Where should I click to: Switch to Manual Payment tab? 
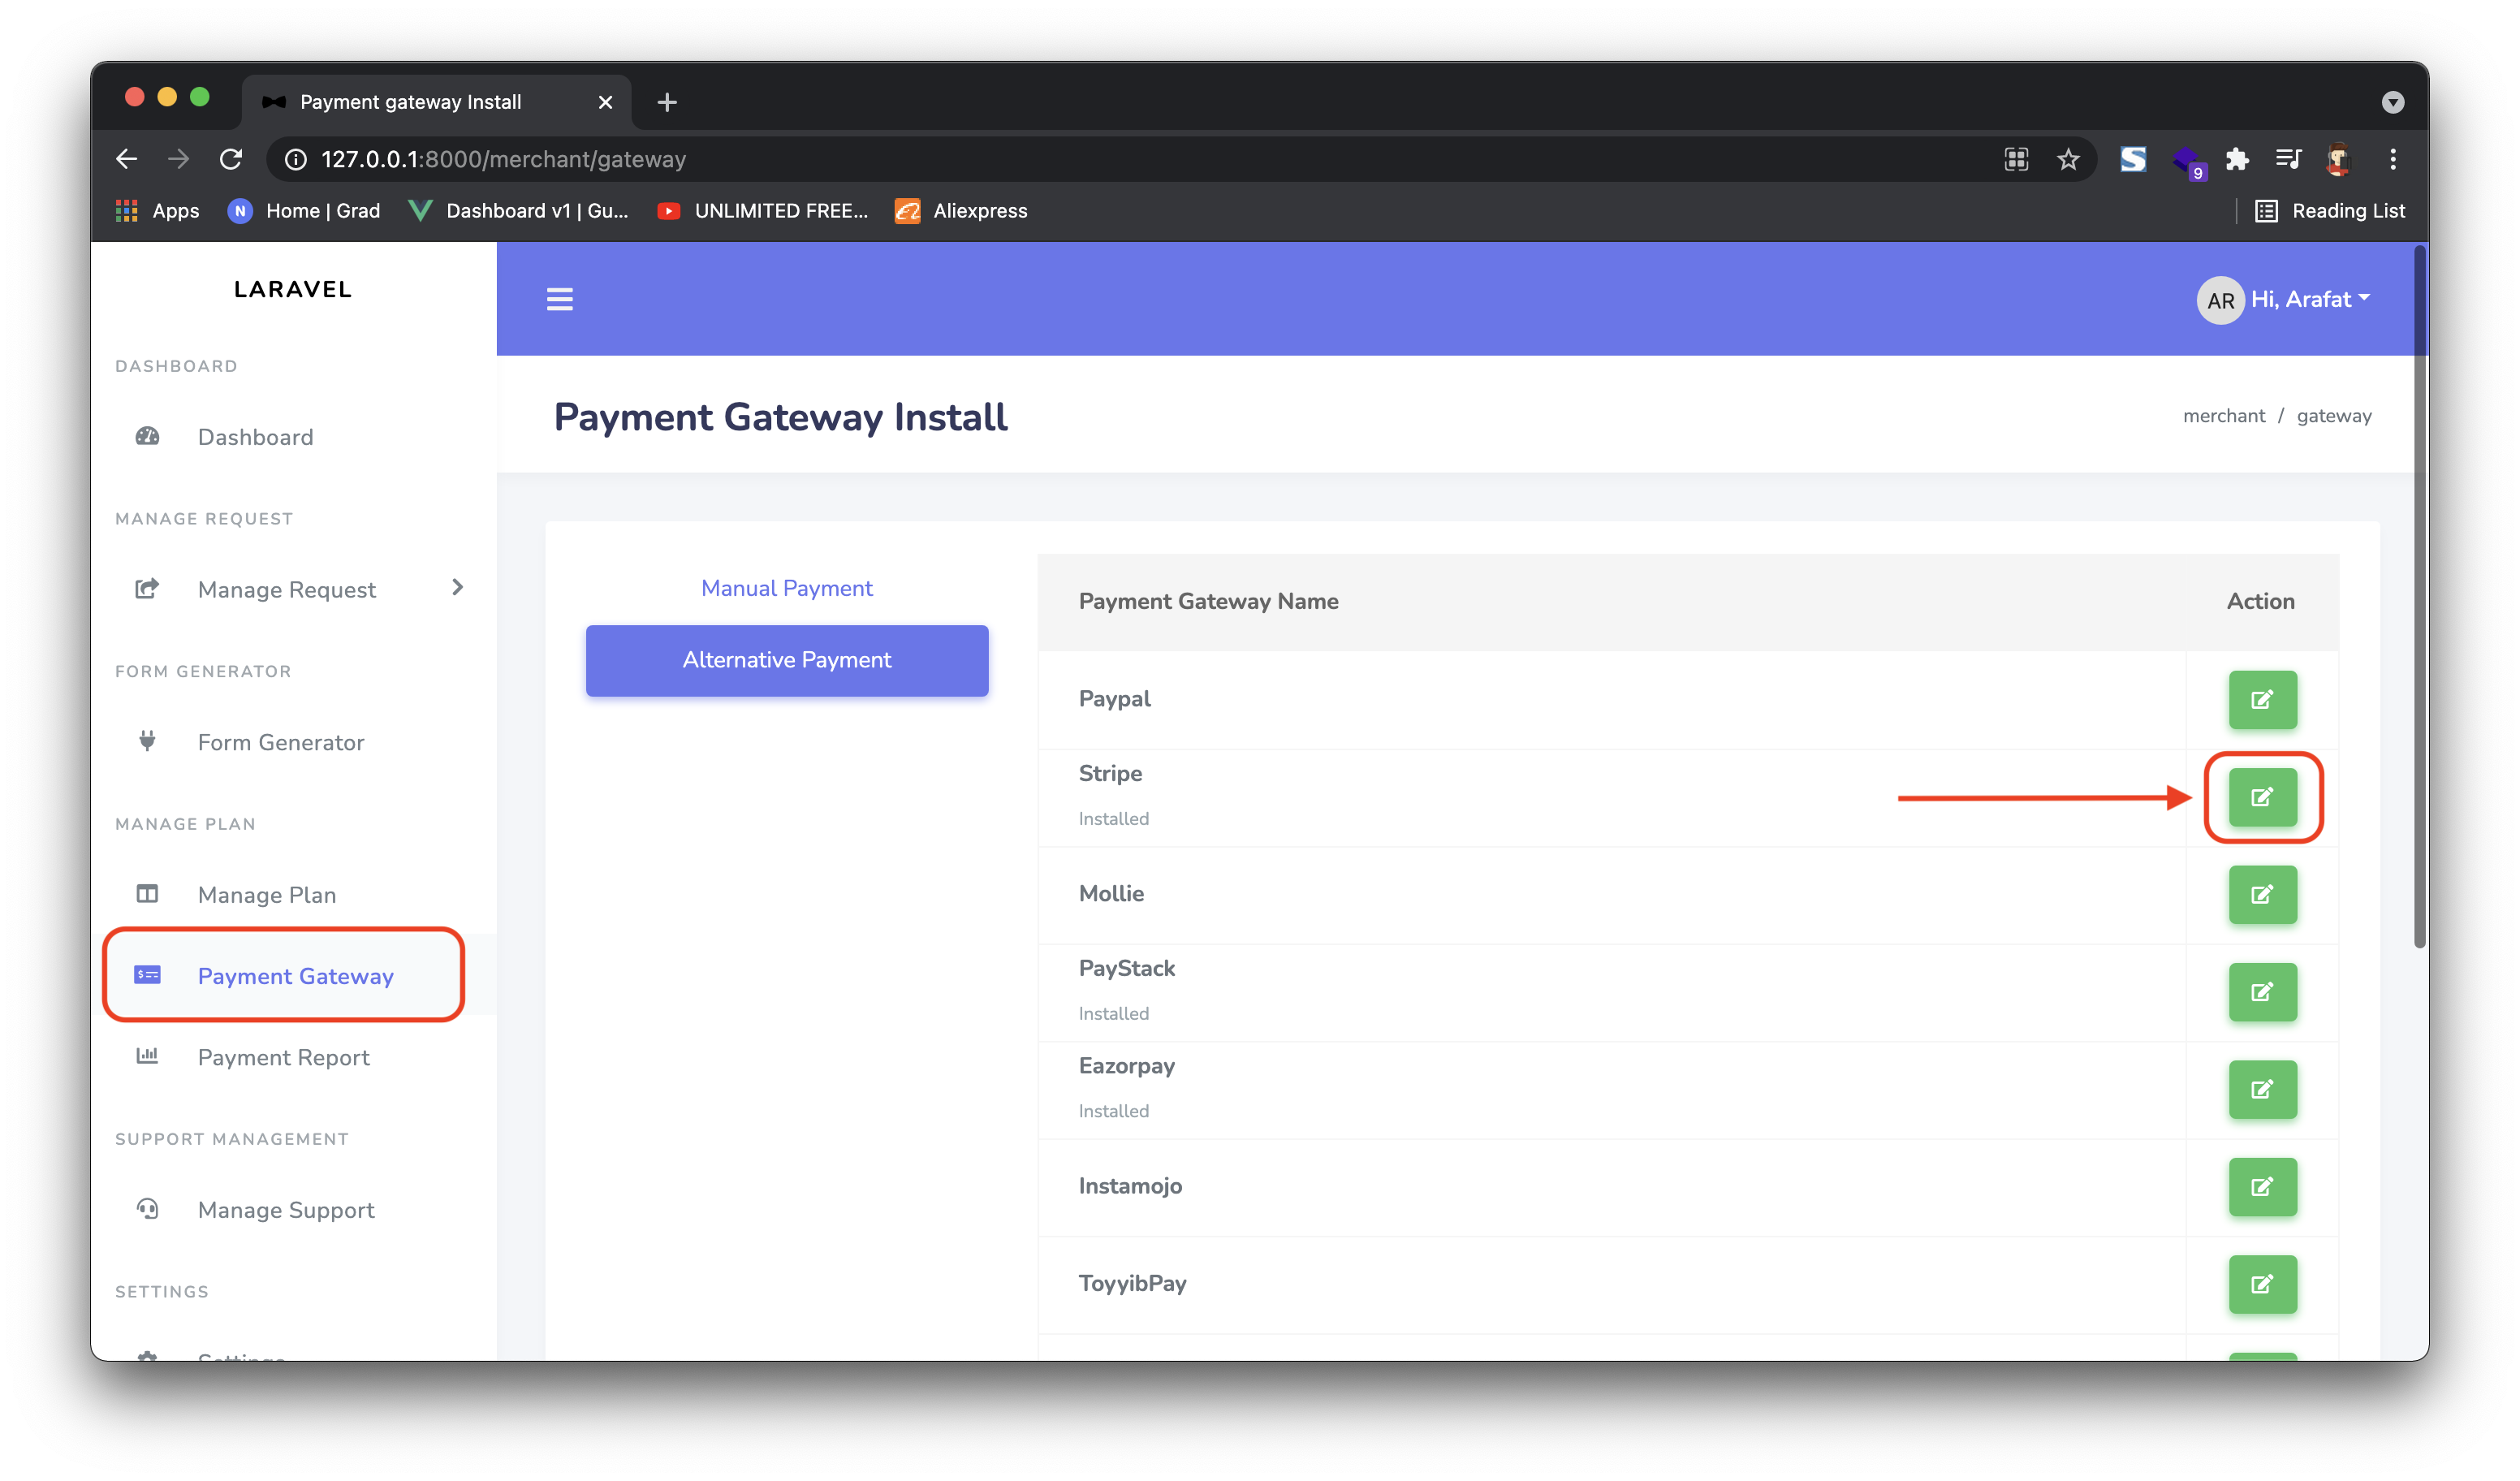[x=786, y=588]
